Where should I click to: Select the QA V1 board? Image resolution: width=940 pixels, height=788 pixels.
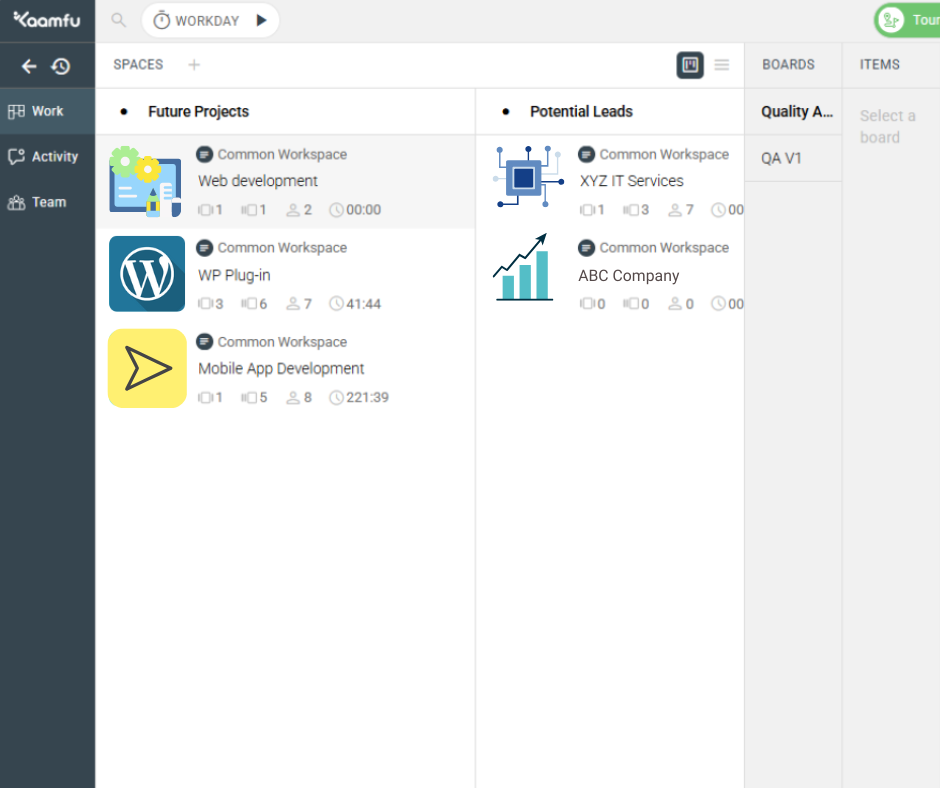point(781,158)
